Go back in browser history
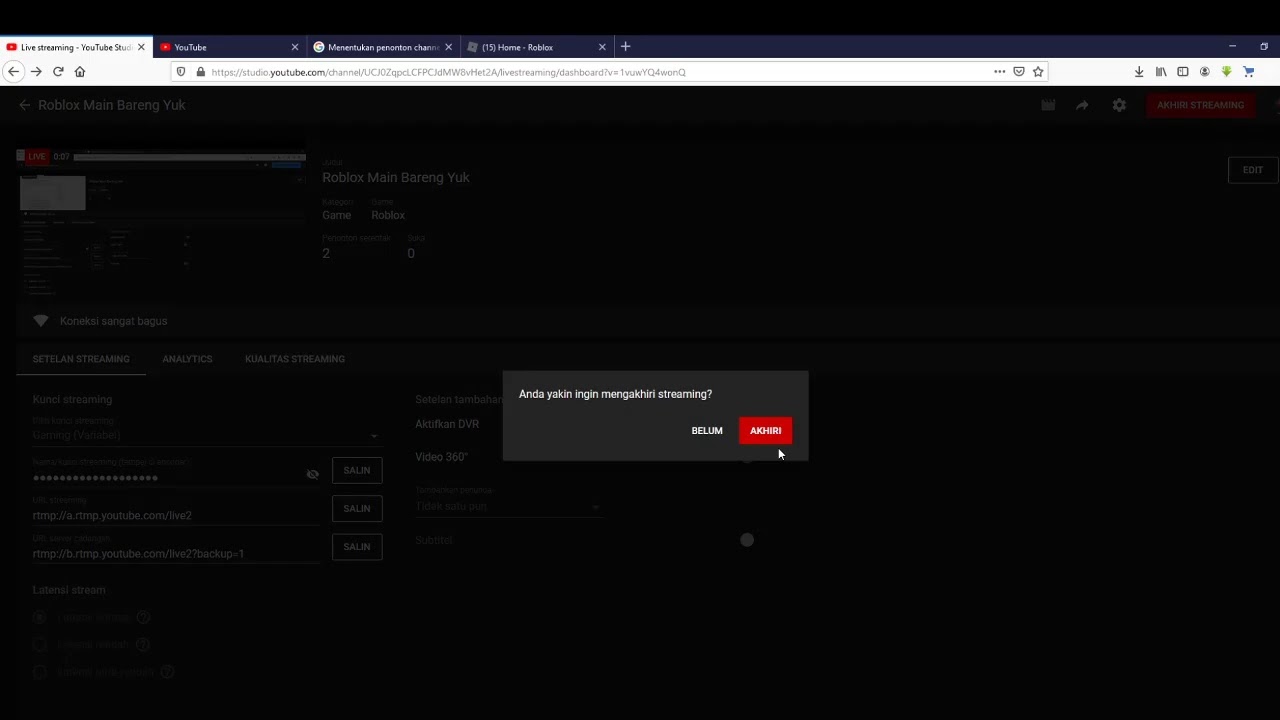The width and height of the screenshot is (1280, 720). (x=13, y=72)
